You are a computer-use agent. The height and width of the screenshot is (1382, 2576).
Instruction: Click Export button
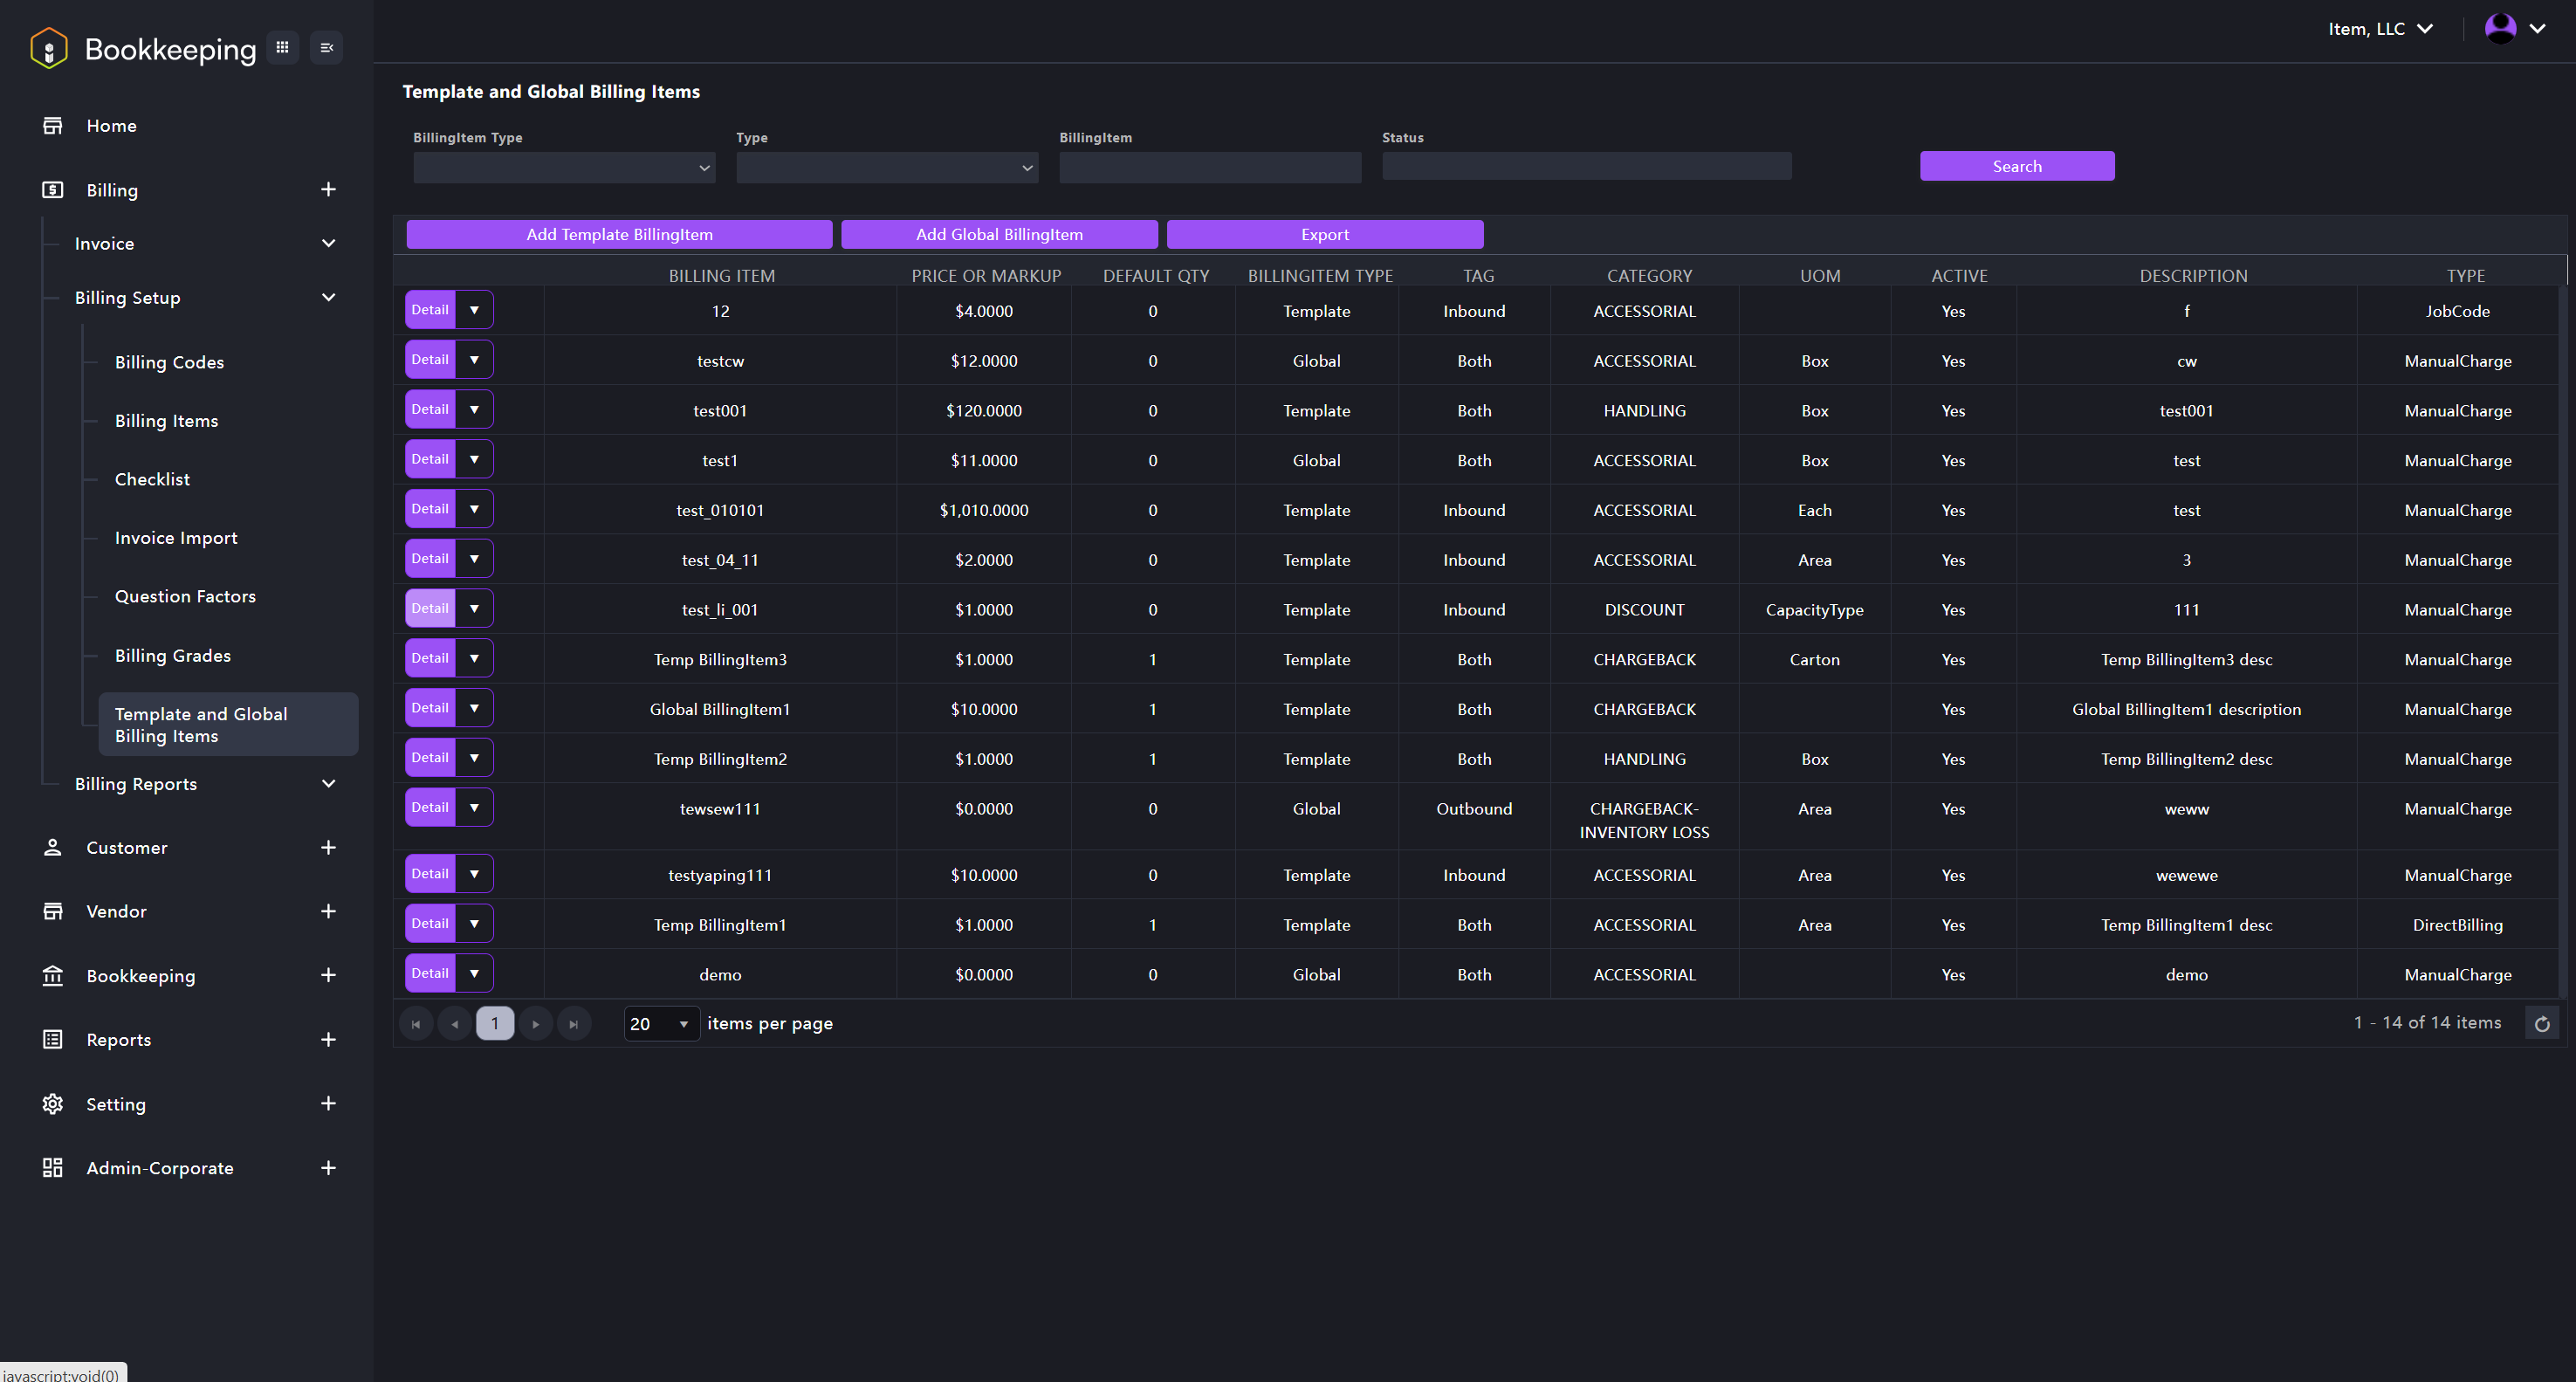click(x=1325, y=234)
